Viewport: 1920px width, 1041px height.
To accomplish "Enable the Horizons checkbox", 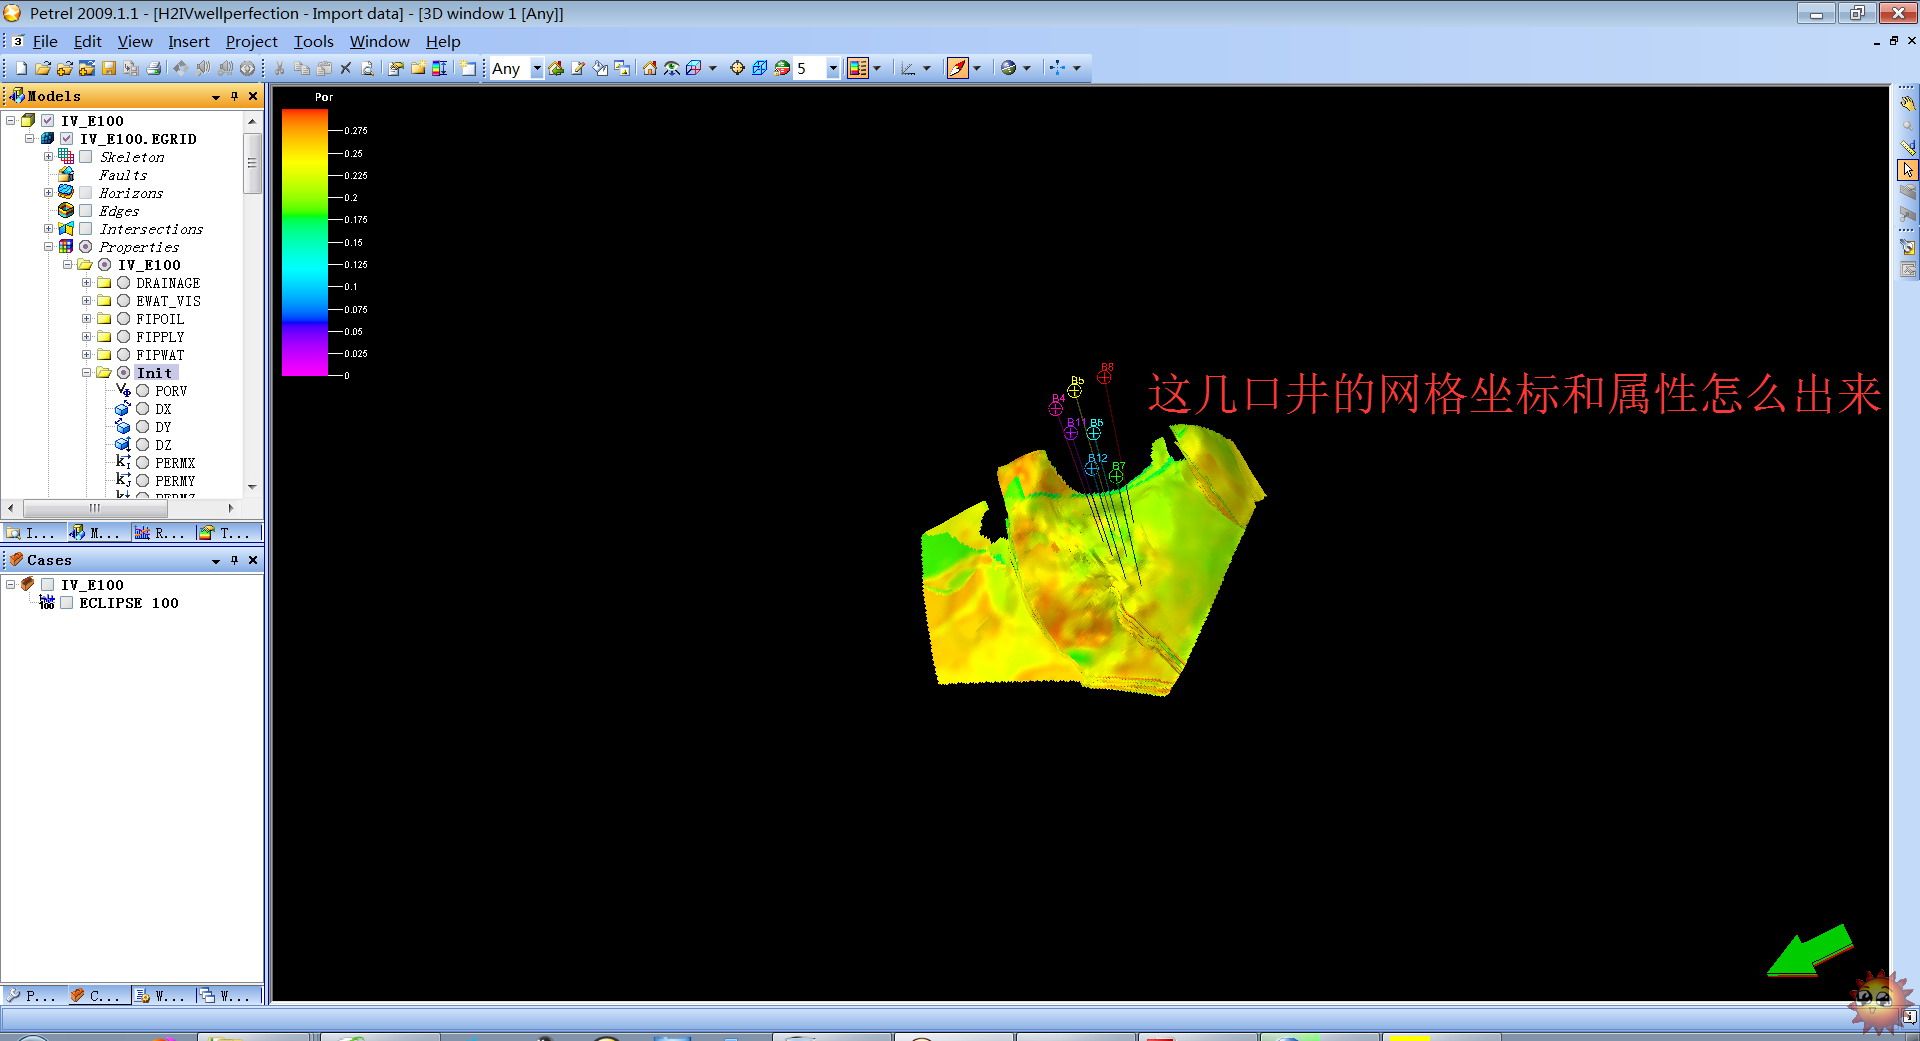I will (86, 193).
